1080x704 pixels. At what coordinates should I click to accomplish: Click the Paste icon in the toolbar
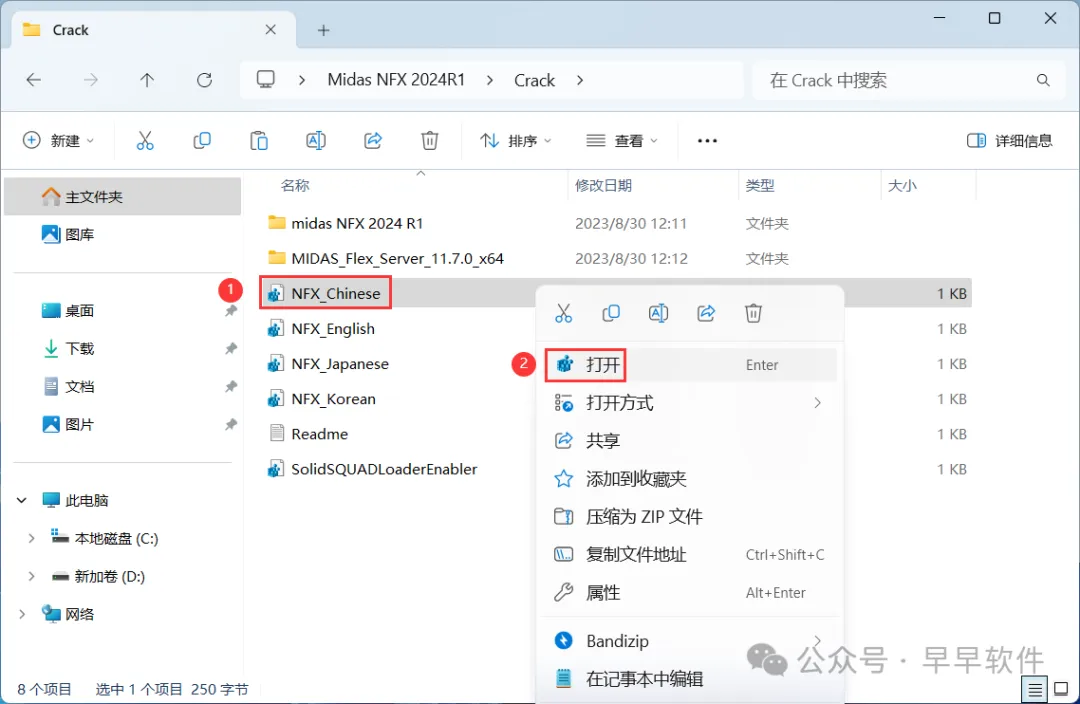(x=259, y=141)
